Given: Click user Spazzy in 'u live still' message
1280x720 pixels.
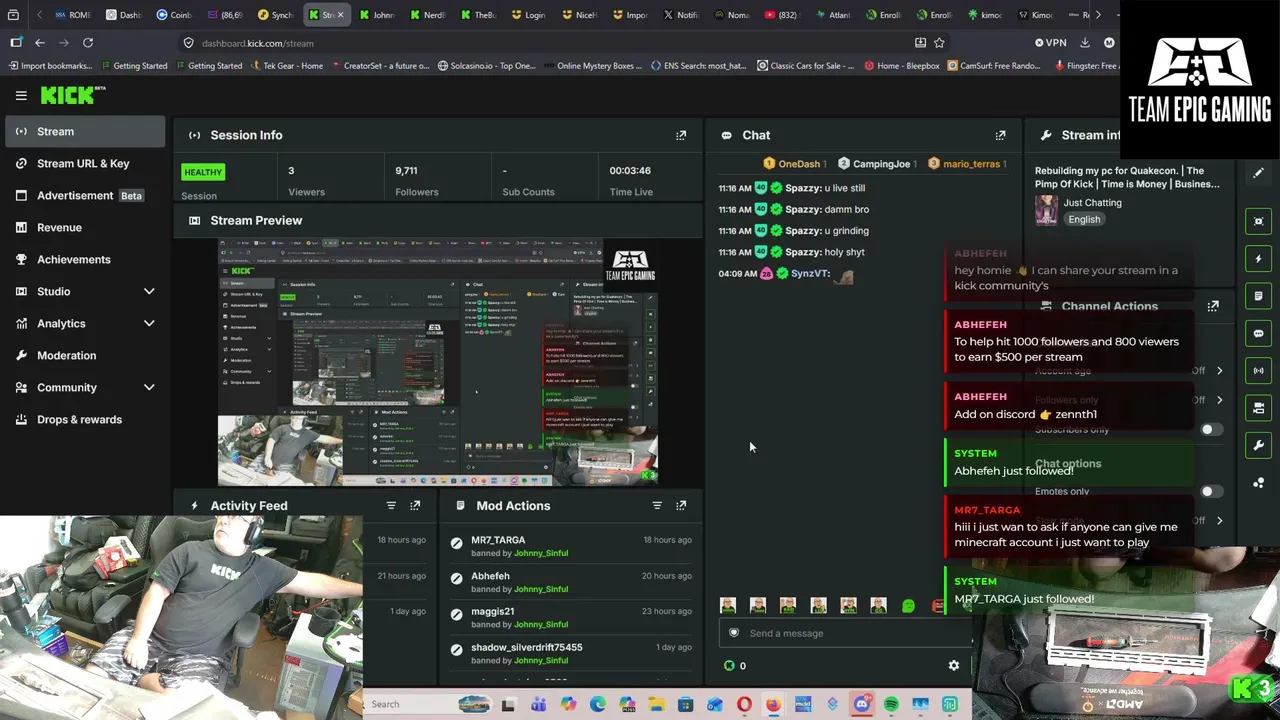Looking at the screenshot, I should (x=803, y=188).
